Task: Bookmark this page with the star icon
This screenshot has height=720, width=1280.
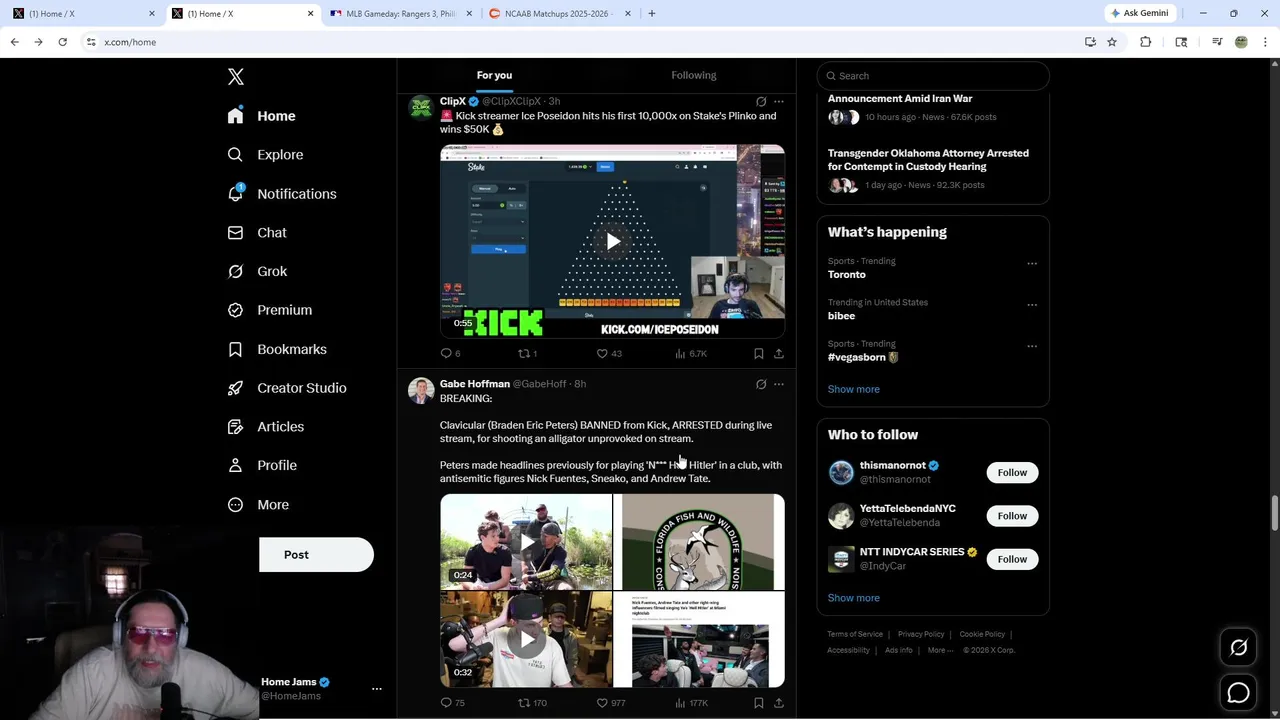Action: coord(1112,42)
